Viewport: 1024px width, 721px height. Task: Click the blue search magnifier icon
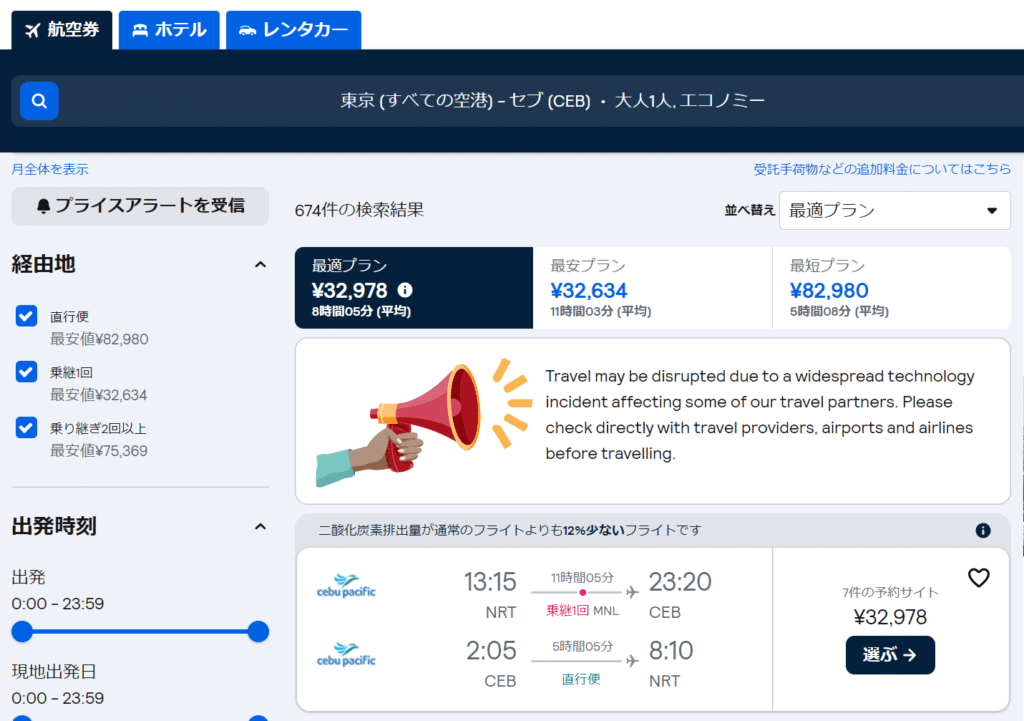click(x=39, y=101)
